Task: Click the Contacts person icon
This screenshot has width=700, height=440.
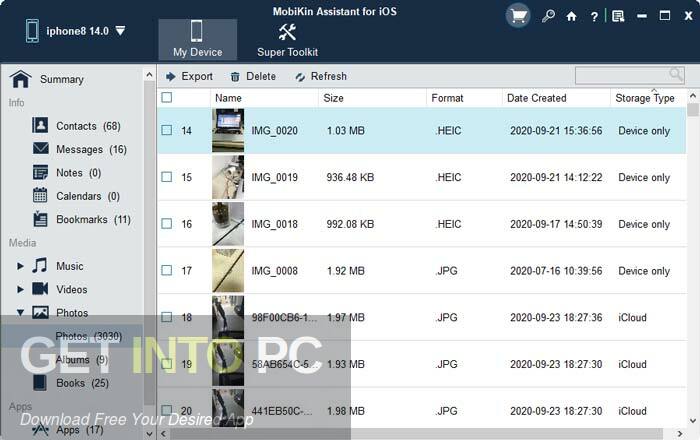Action: (40, 125)
